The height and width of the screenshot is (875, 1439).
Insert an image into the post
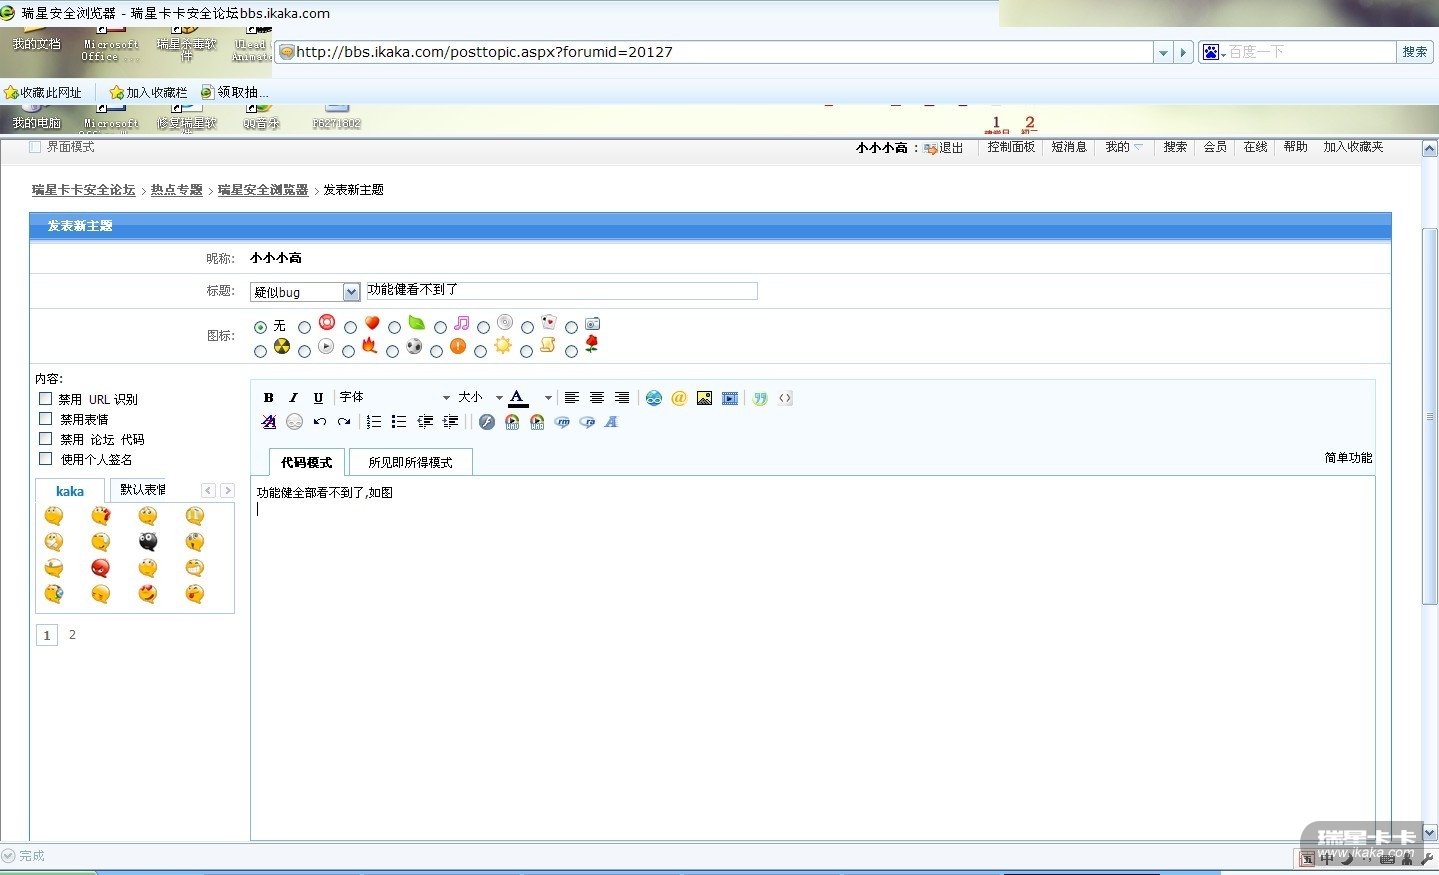pos(705,398)
